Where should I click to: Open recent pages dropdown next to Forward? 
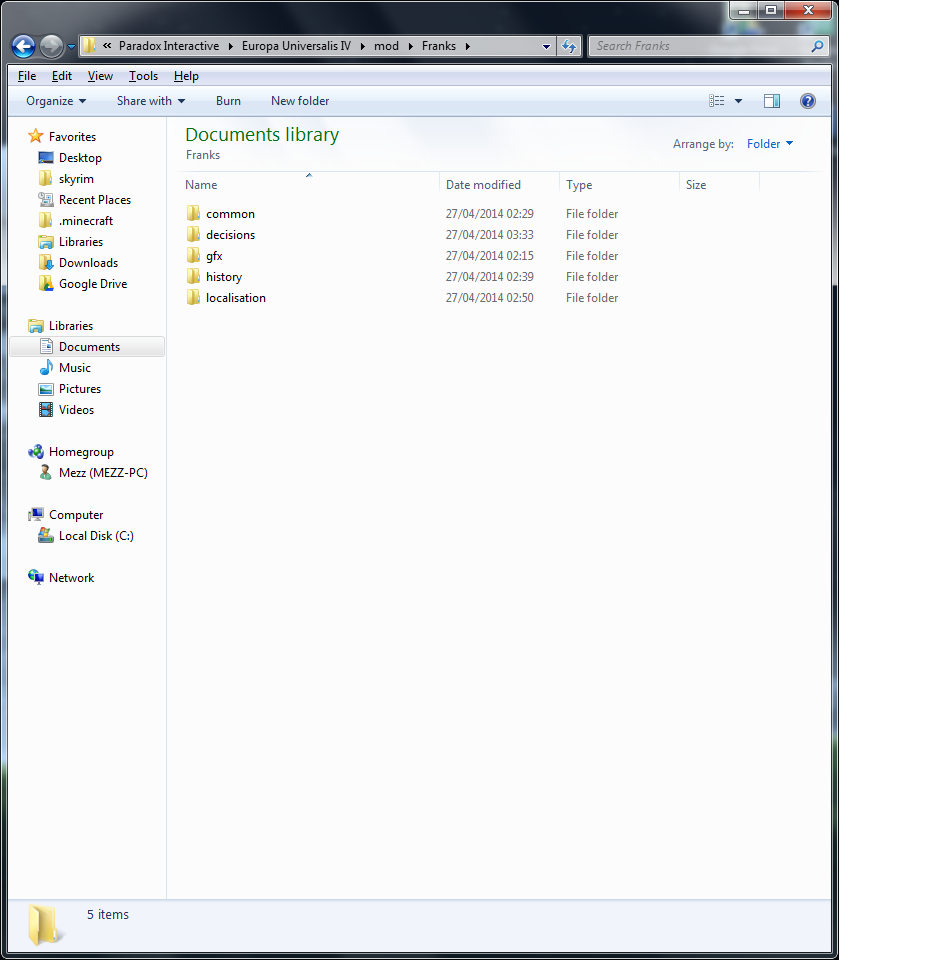(x=71, y=47)
